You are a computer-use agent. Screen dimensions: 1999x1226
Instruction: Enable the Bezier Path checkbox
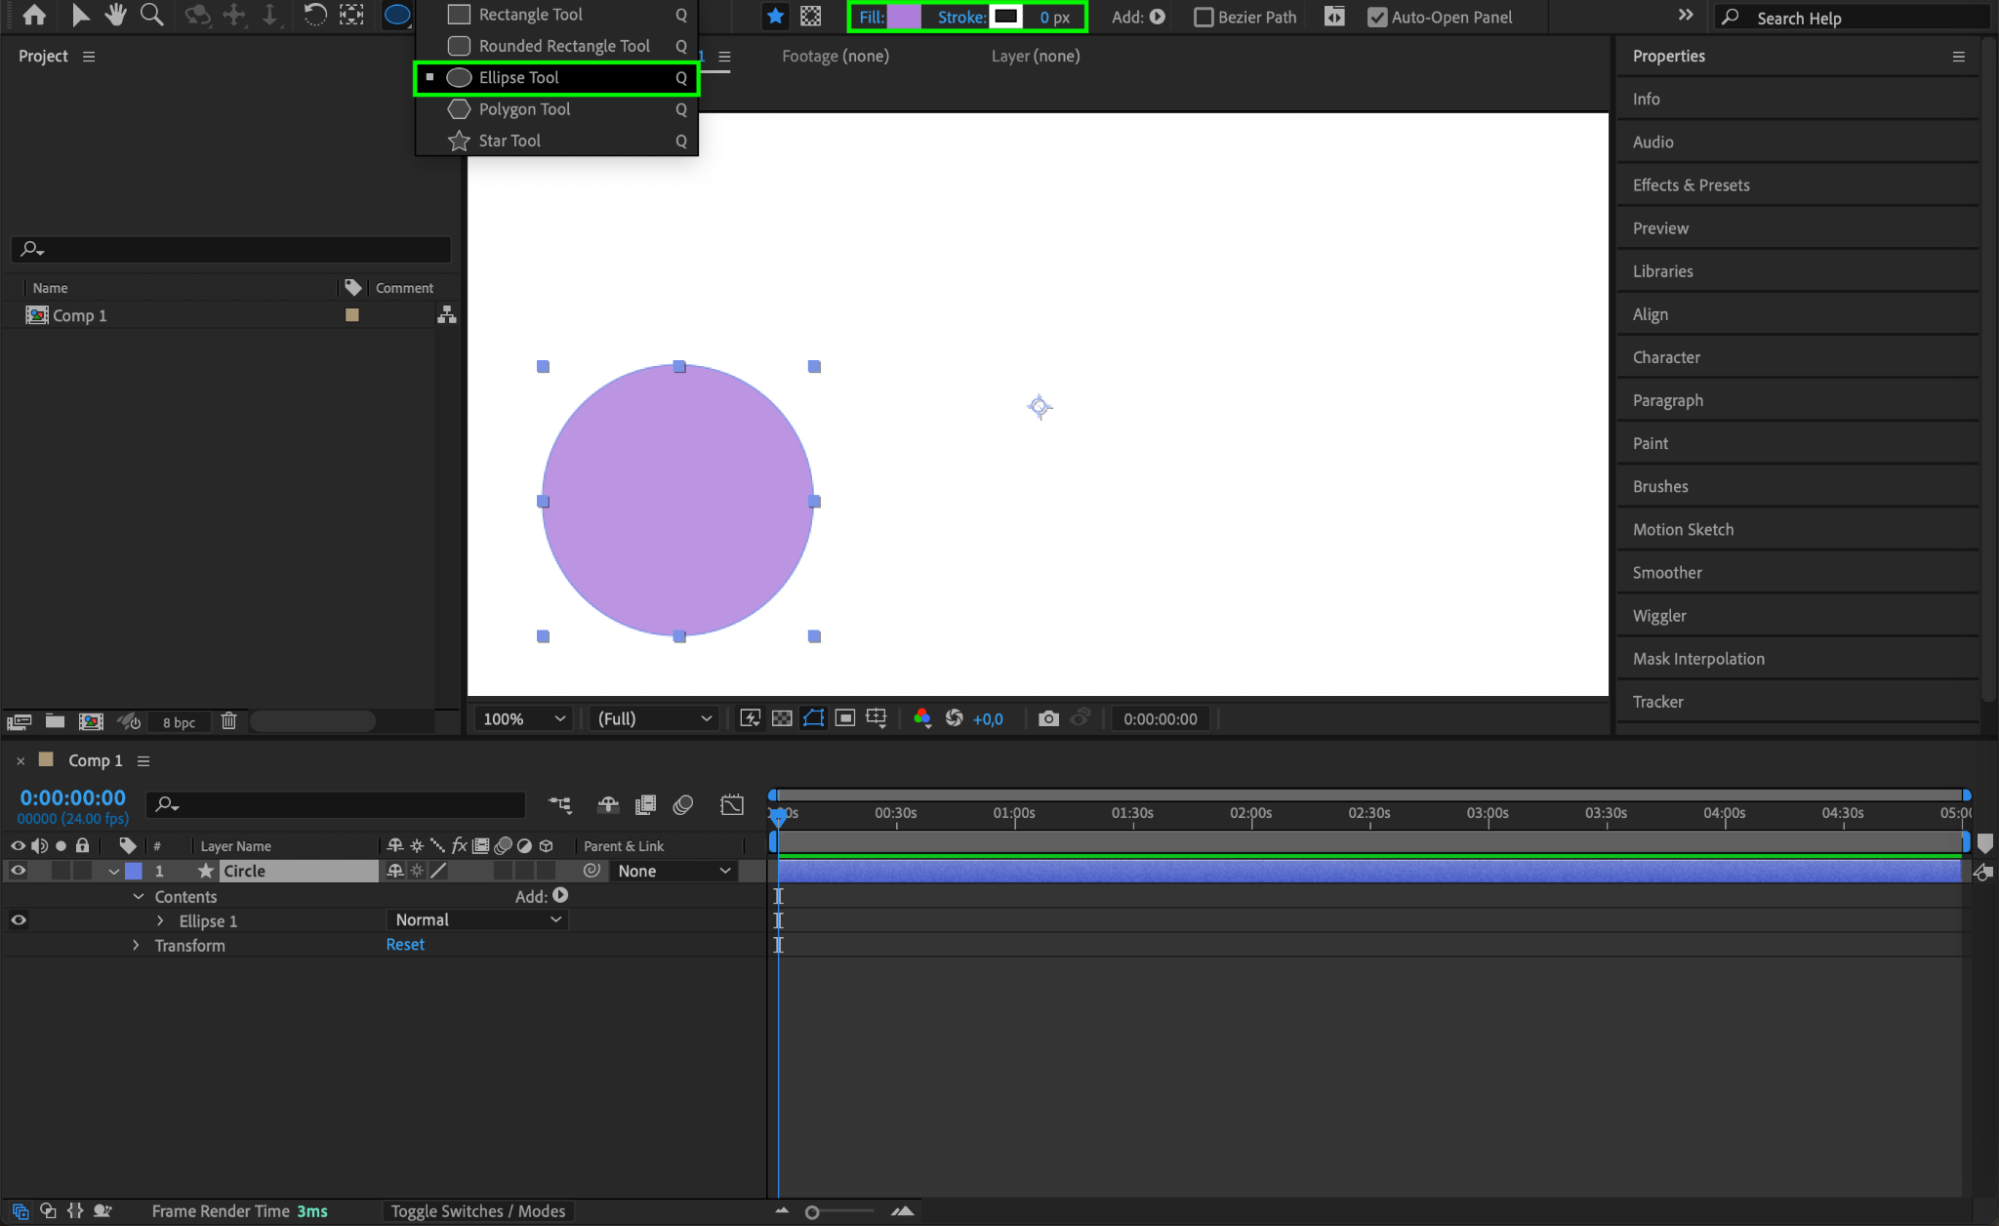click(x=1204, y=17)
